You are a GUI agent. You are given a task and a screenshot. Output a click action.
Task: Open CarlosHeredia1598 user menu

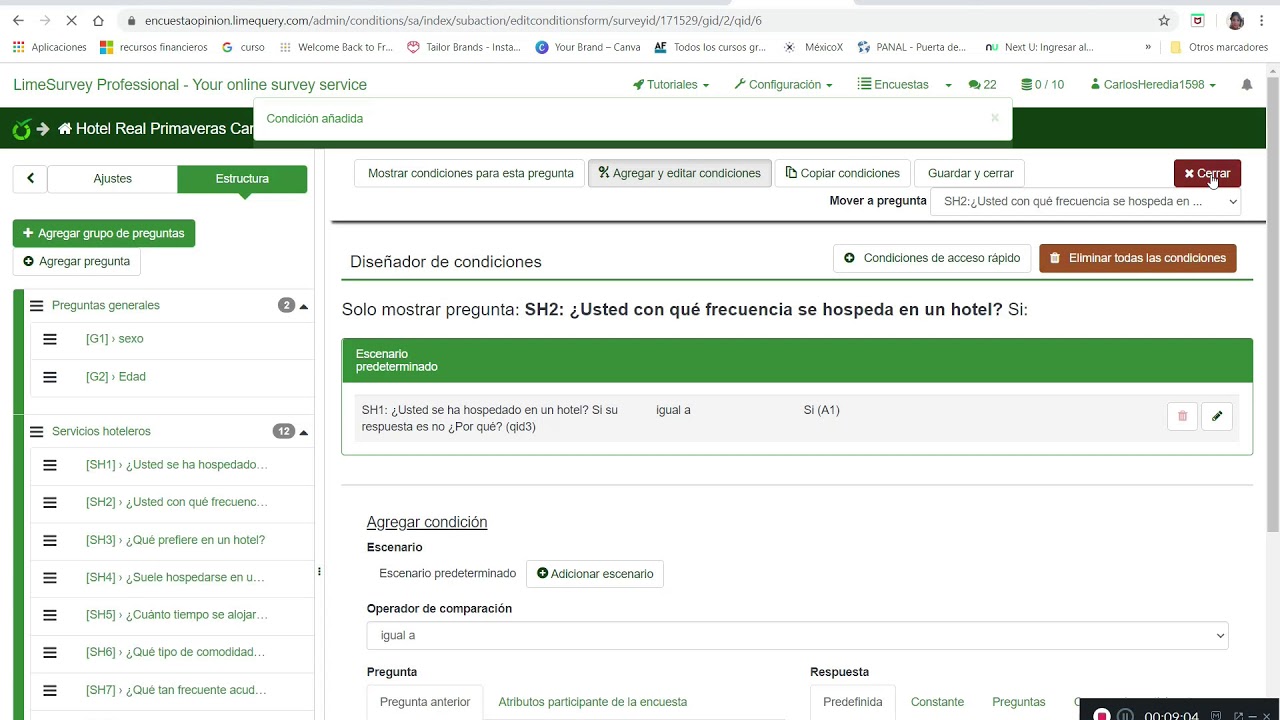click(x=1153, y=85)
